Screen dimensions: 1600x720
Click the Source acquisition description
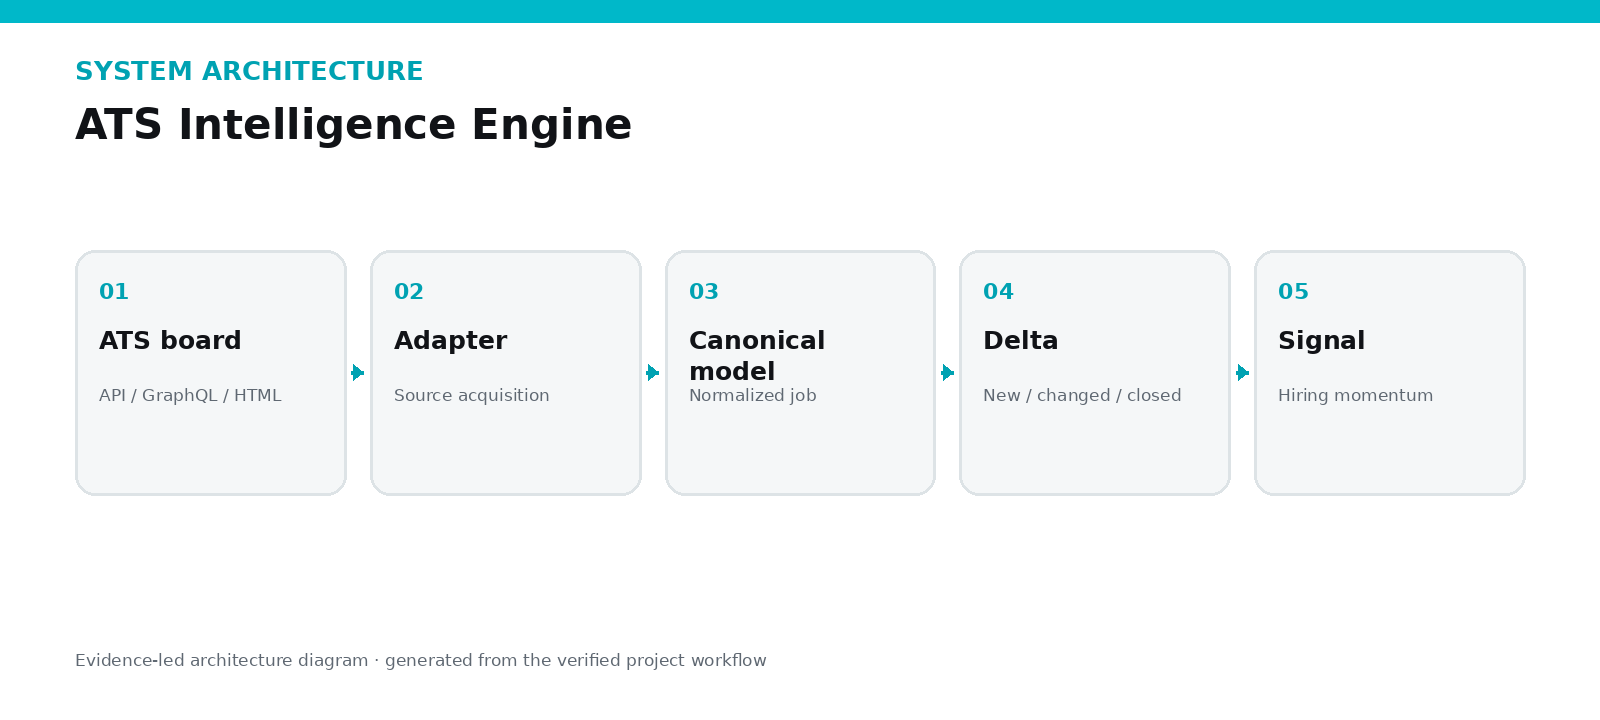click(472, 396)
